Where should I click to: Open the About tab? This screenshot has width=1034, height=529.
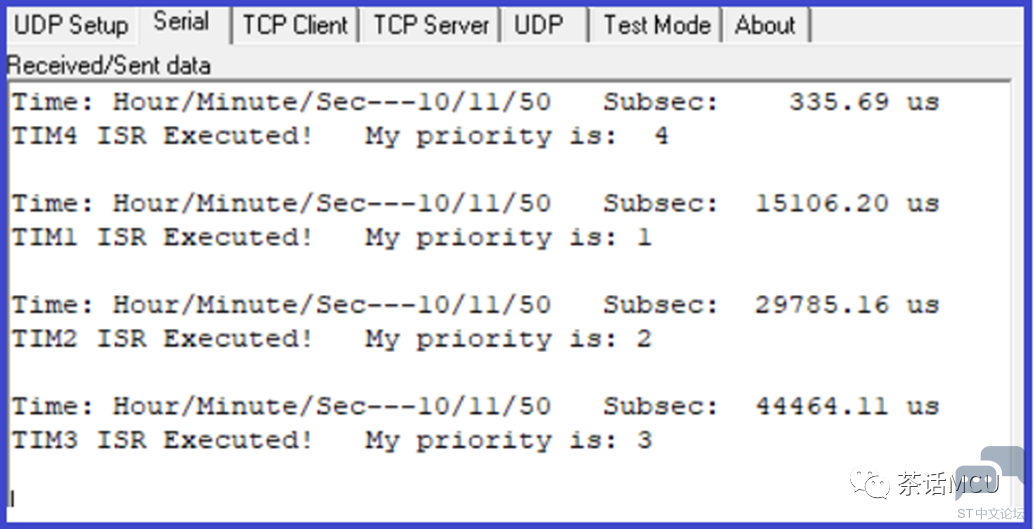(x=765, y=25)
